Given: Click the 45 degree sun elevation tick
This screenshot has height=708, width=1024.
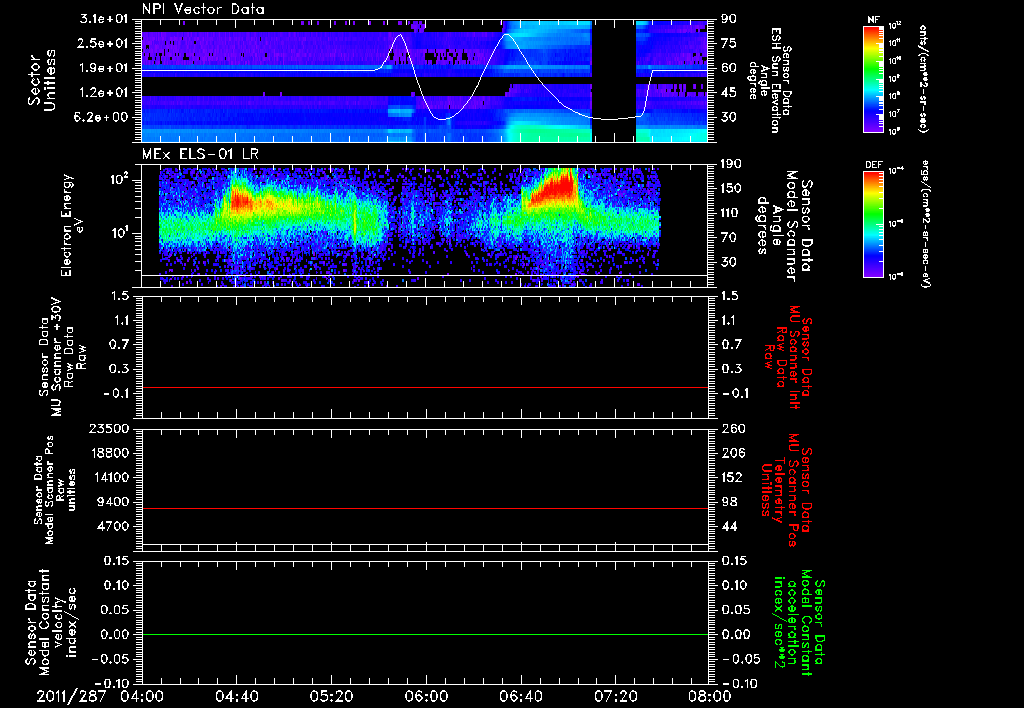Looking at the screenshot, I should 729,93.
